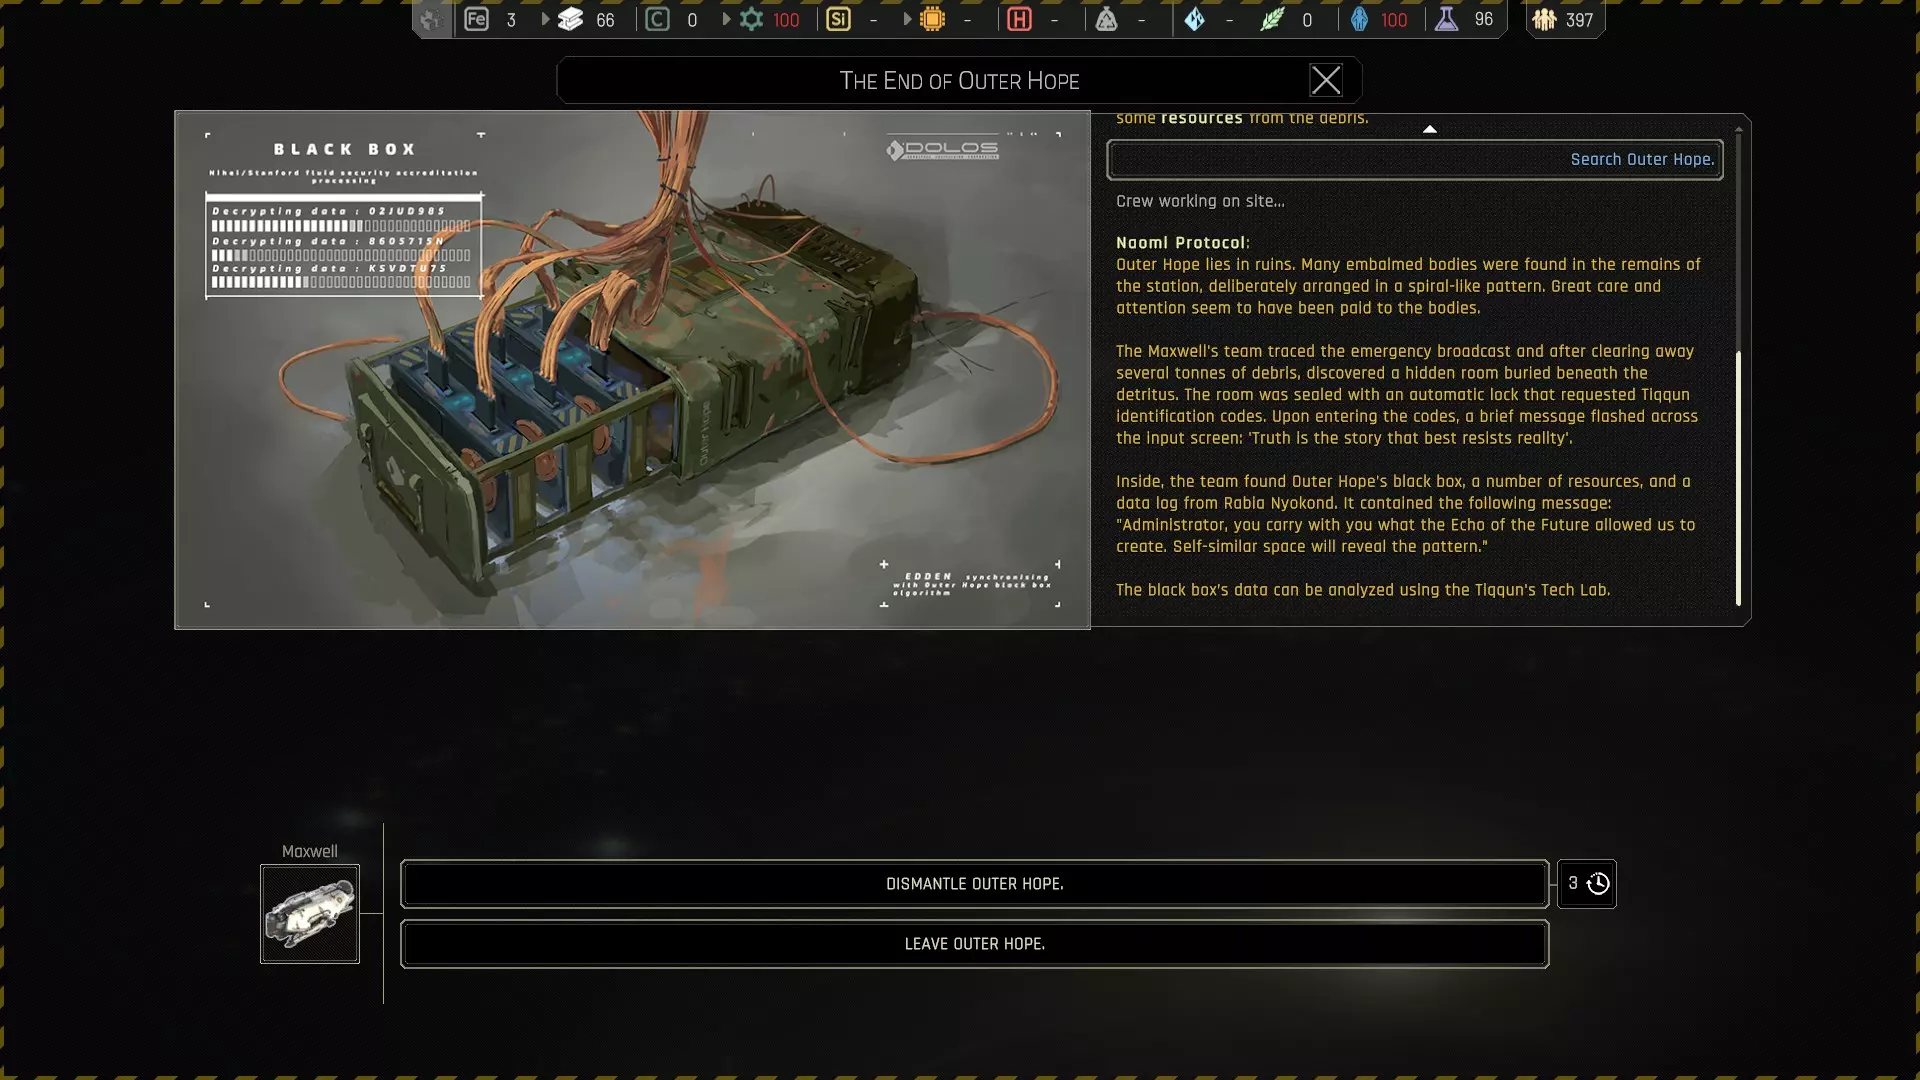Click the blue ice crystal resource icon
The width and height of the screenshot is (1920, 1080).
[x=1194, y=19]
